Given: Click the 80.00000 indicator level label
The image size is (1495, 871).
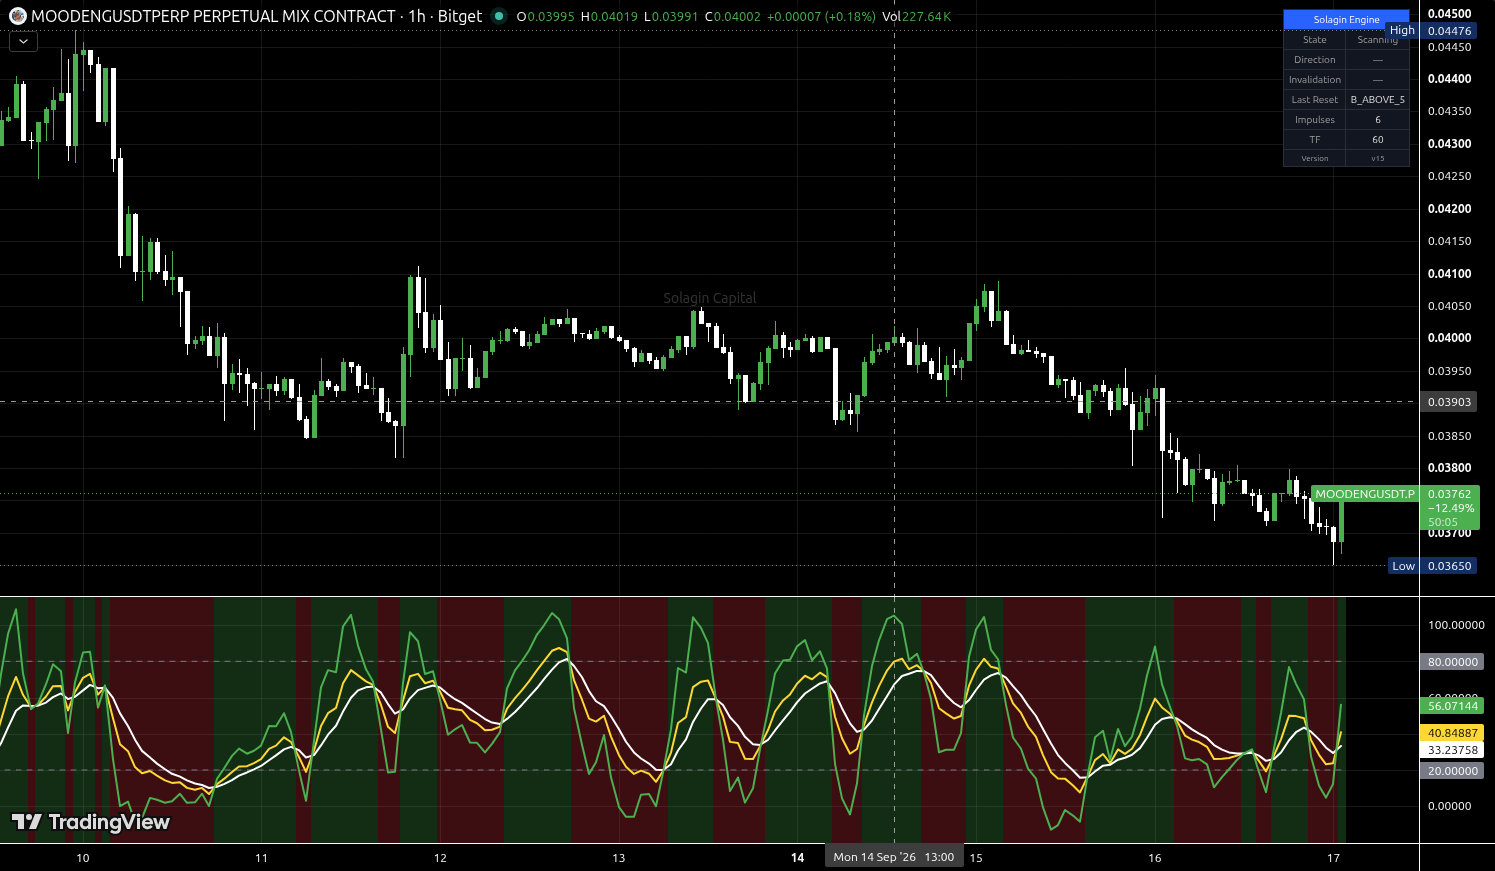Looking at the screenshot, I should coord(1453,662).
